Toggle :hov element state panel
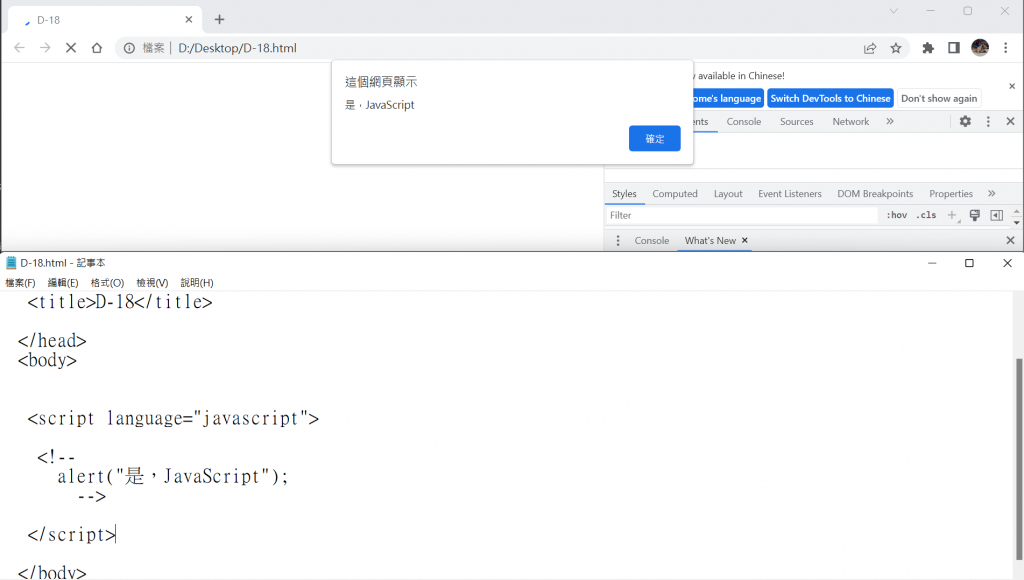The image size is (1024, 580). (897, 215)
